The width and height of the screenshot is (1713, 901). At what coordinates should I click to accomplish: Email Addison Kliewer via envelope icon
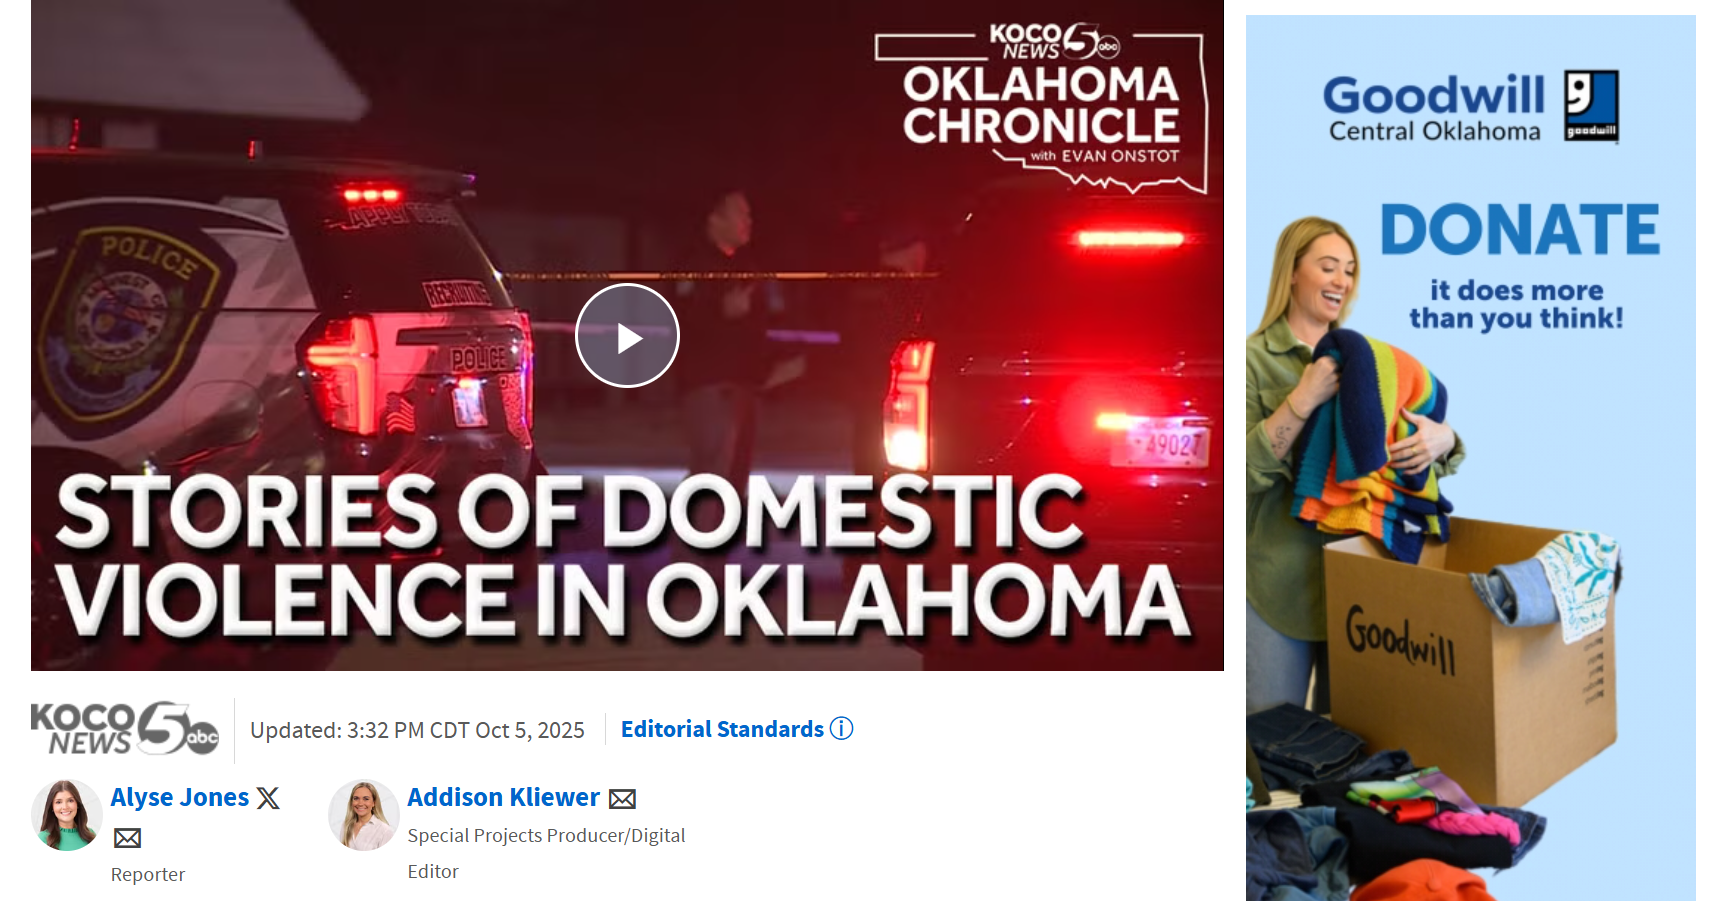point(622,799)
